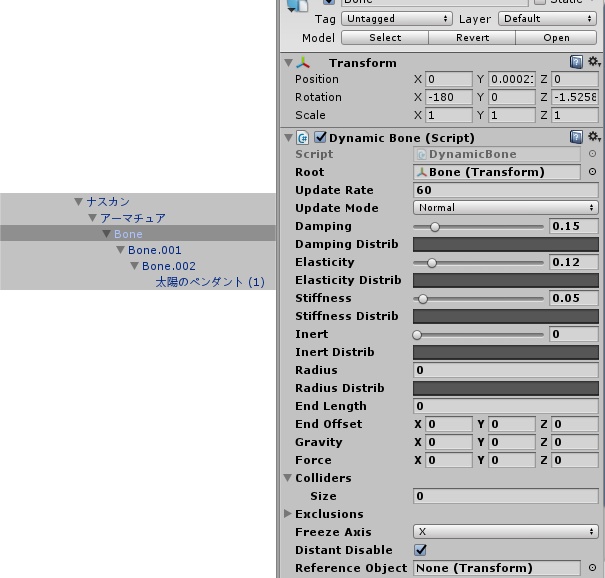Screen dimensions: 605x578
Task: Open the Elasticity Distrib curve field
Action: pos(505,280)
